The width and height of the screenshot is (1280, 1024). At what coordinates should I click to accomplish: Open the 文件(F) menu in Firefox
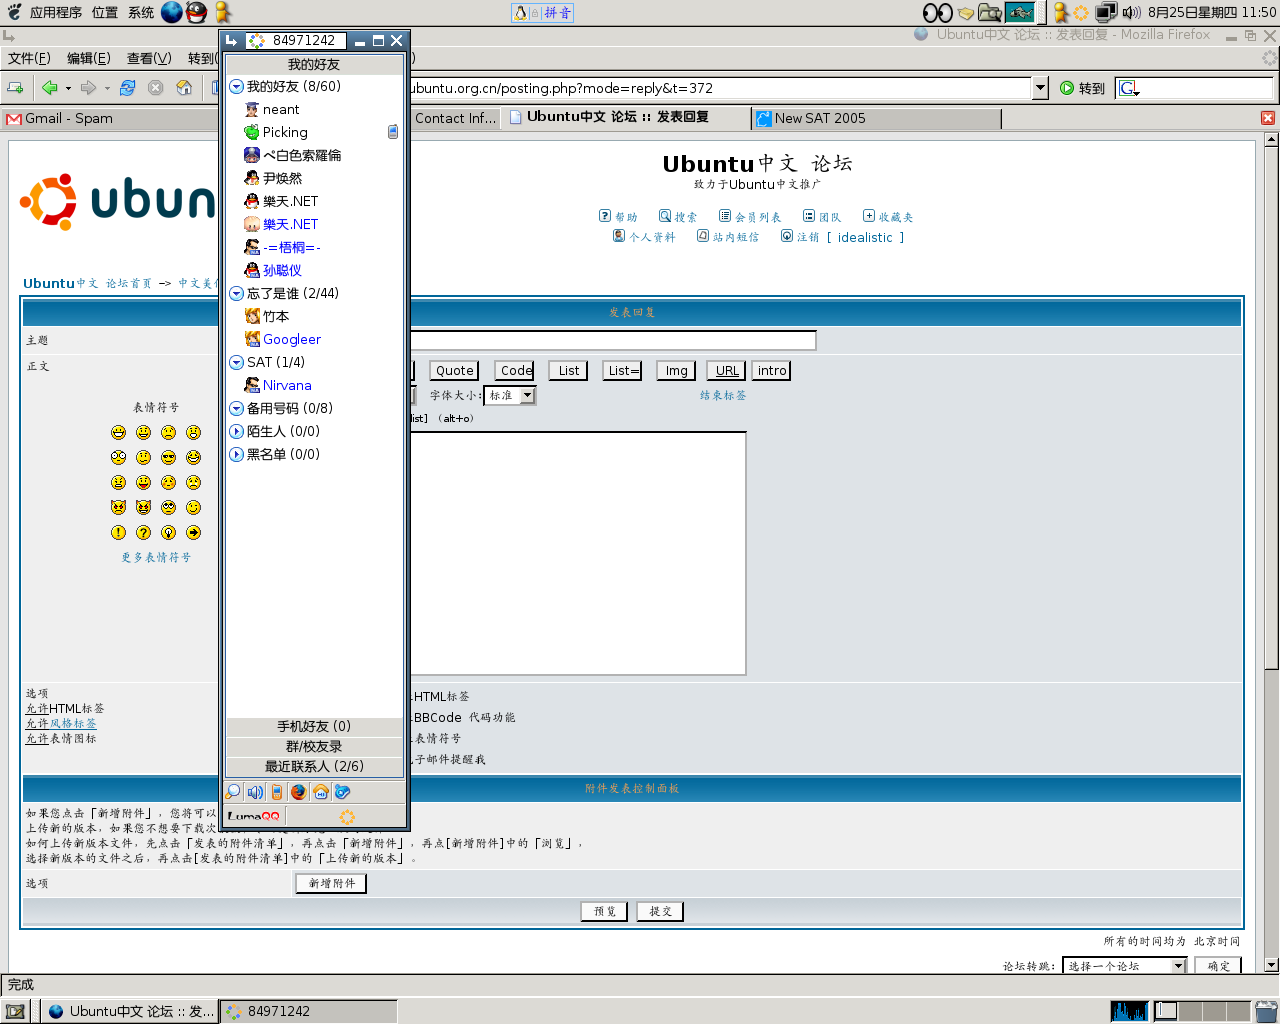tap(29, 58)
